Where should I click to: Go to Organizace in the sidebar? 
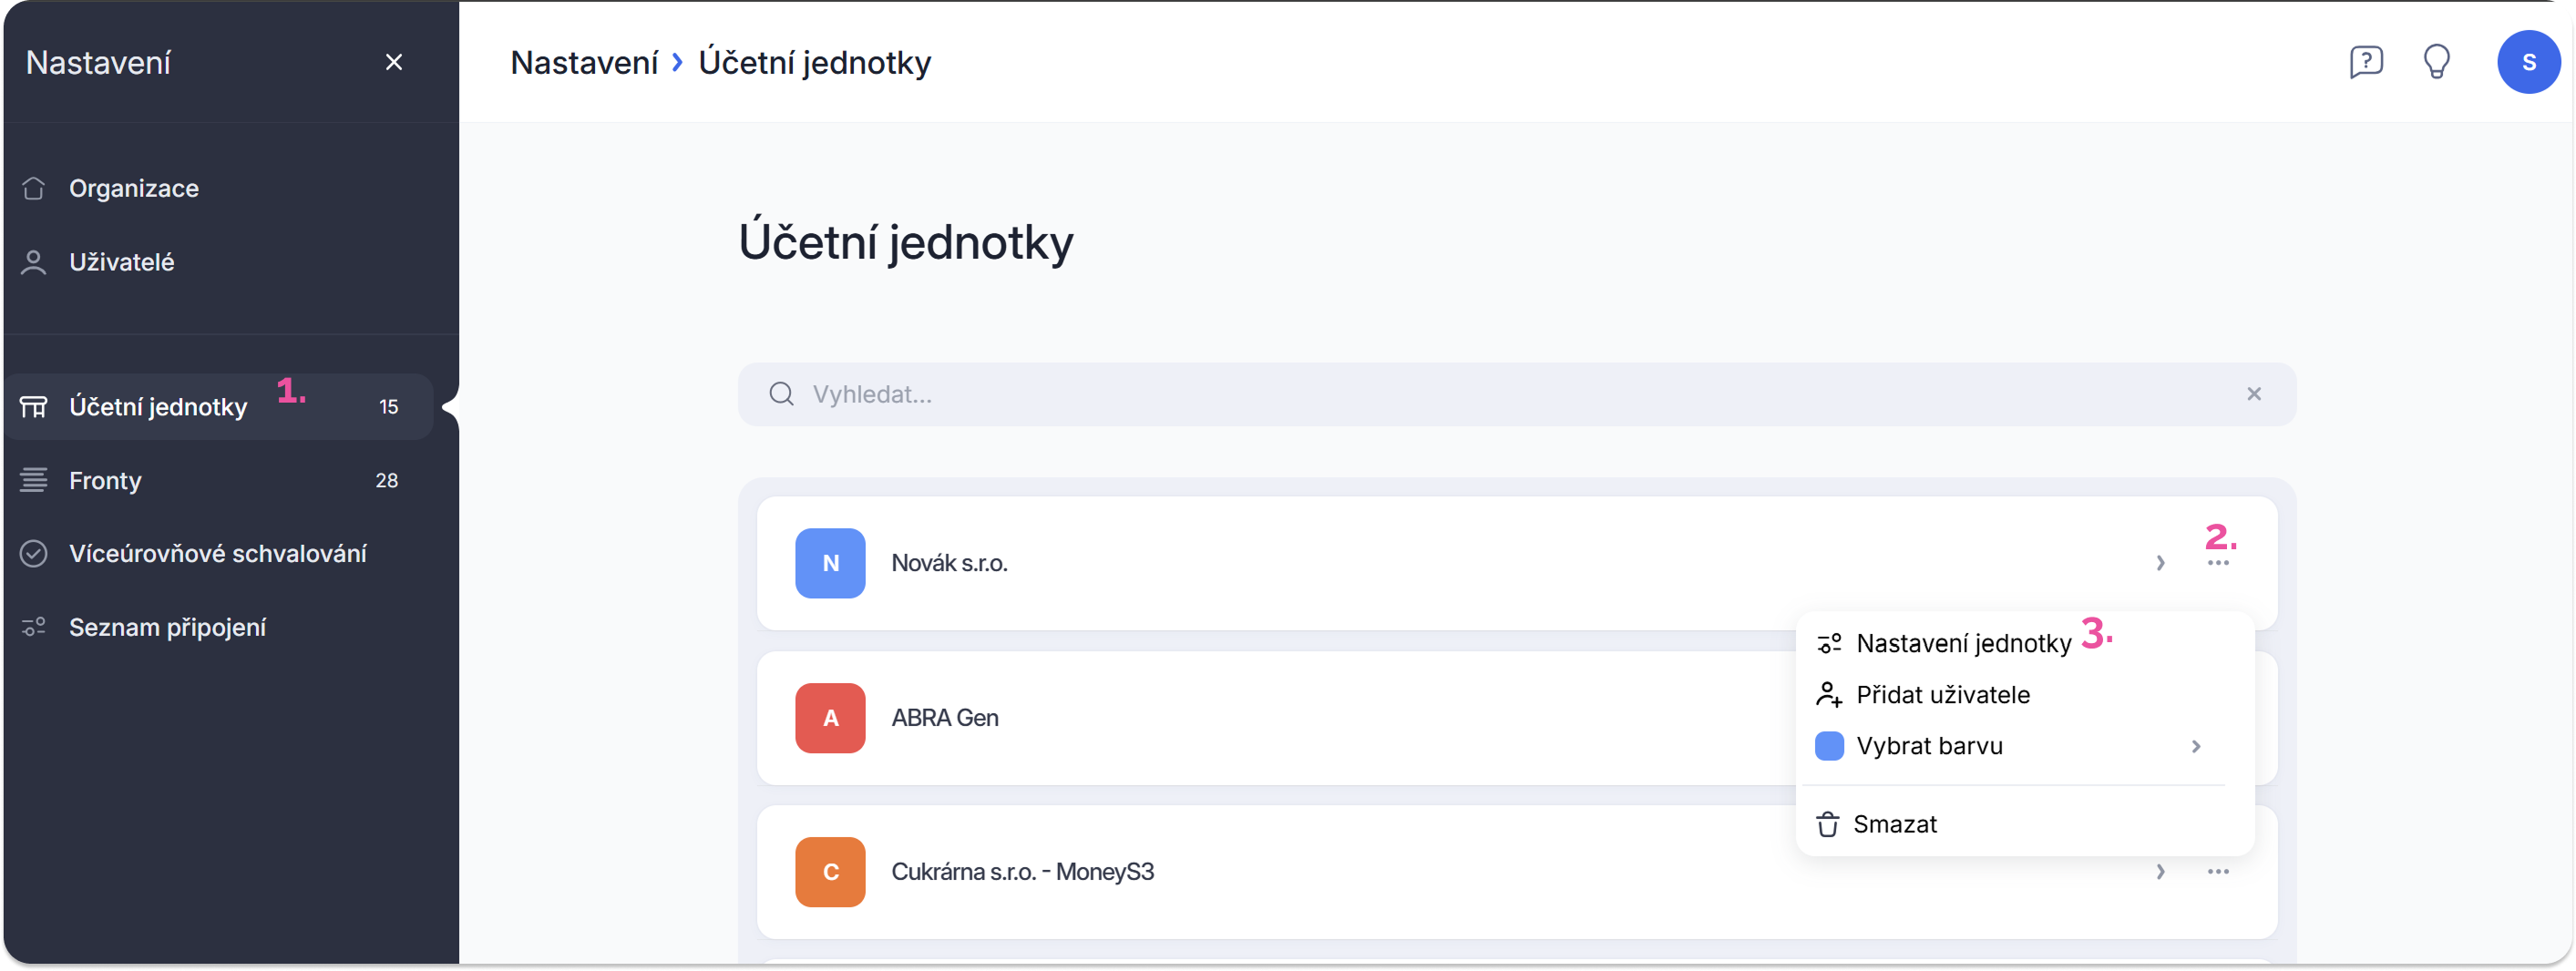(x=133, y=188)
